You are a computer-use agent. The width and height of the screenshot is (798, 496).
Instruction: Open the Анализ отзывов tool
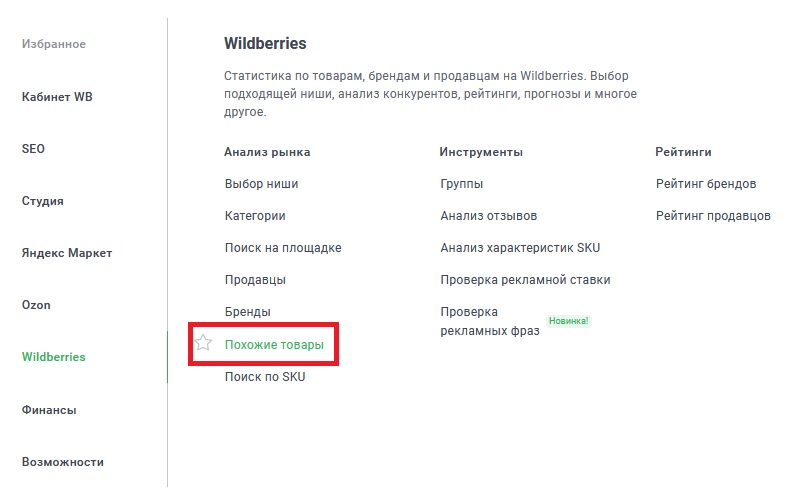(x=488, y=216)
